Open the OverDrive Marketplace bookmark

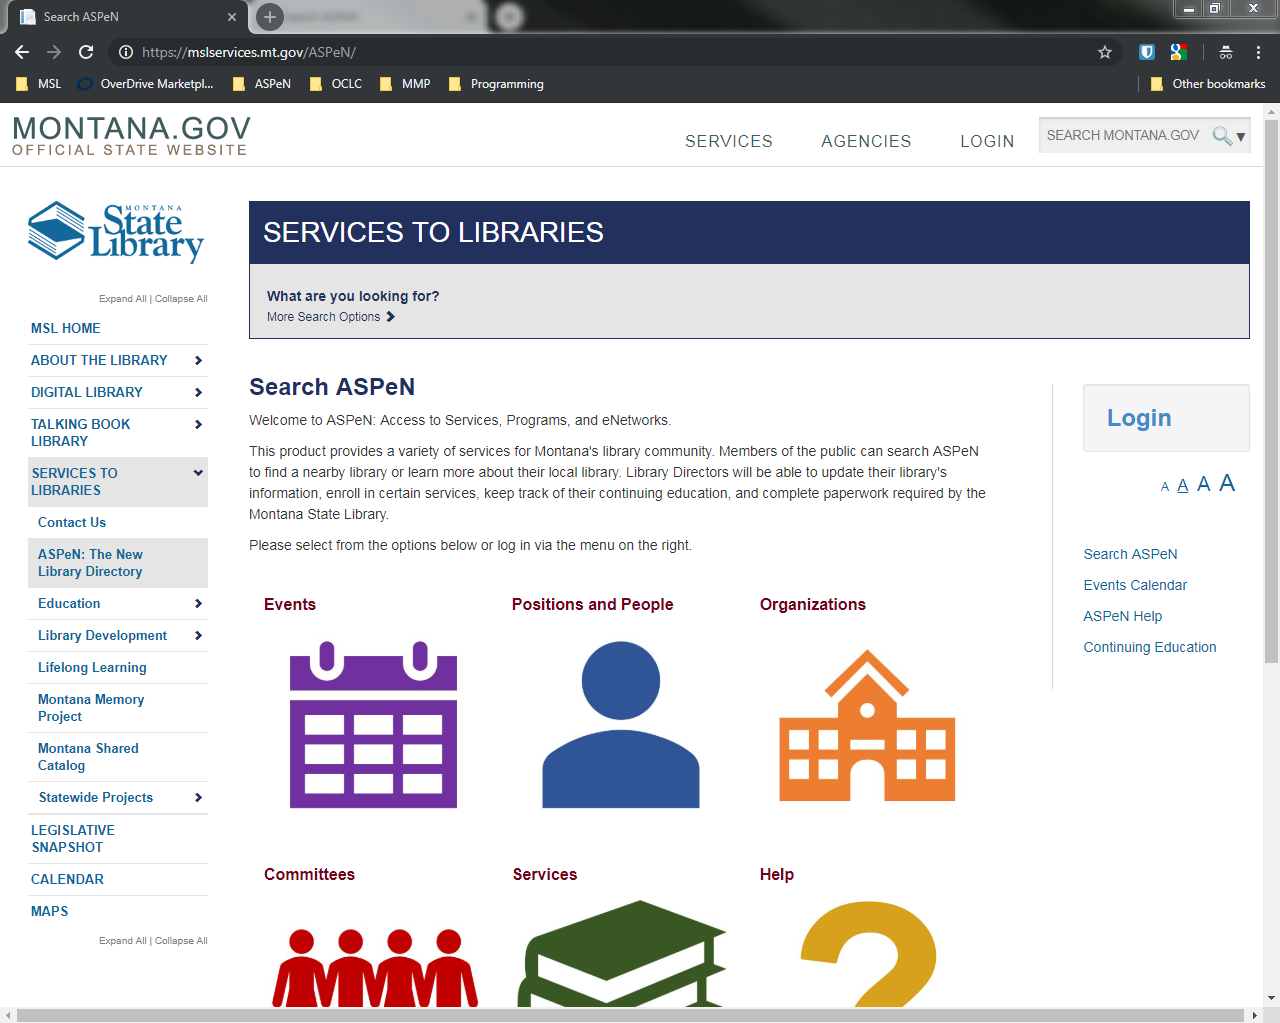point(146,84)
